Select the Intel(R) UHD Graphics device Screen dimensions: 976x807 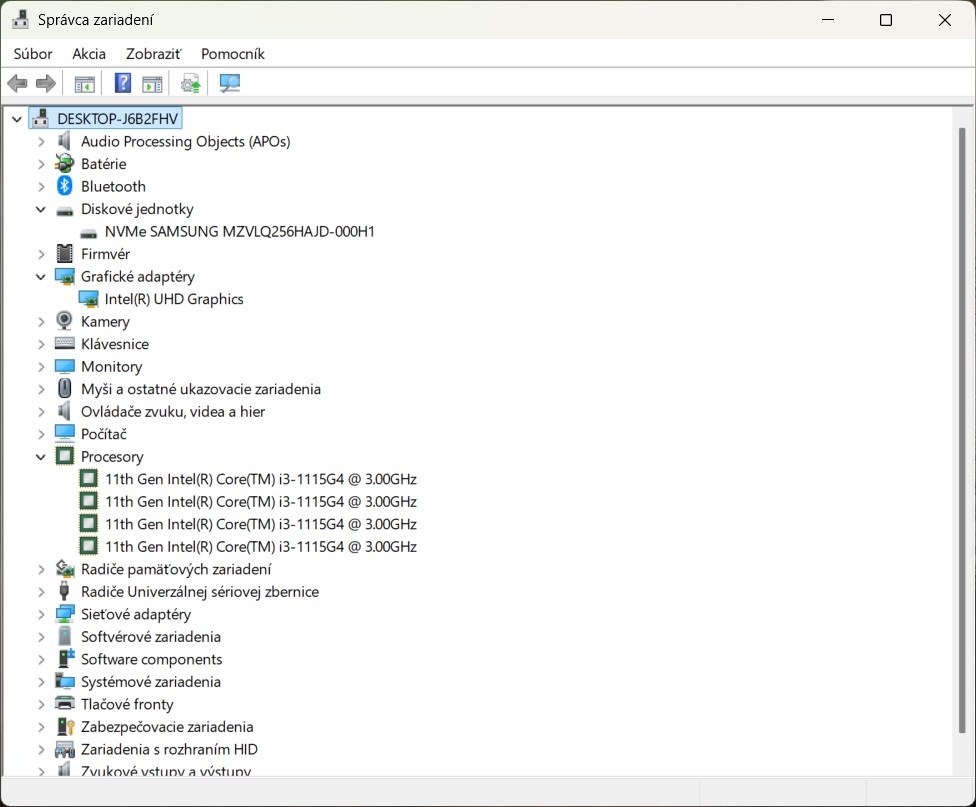pos(174,299)
